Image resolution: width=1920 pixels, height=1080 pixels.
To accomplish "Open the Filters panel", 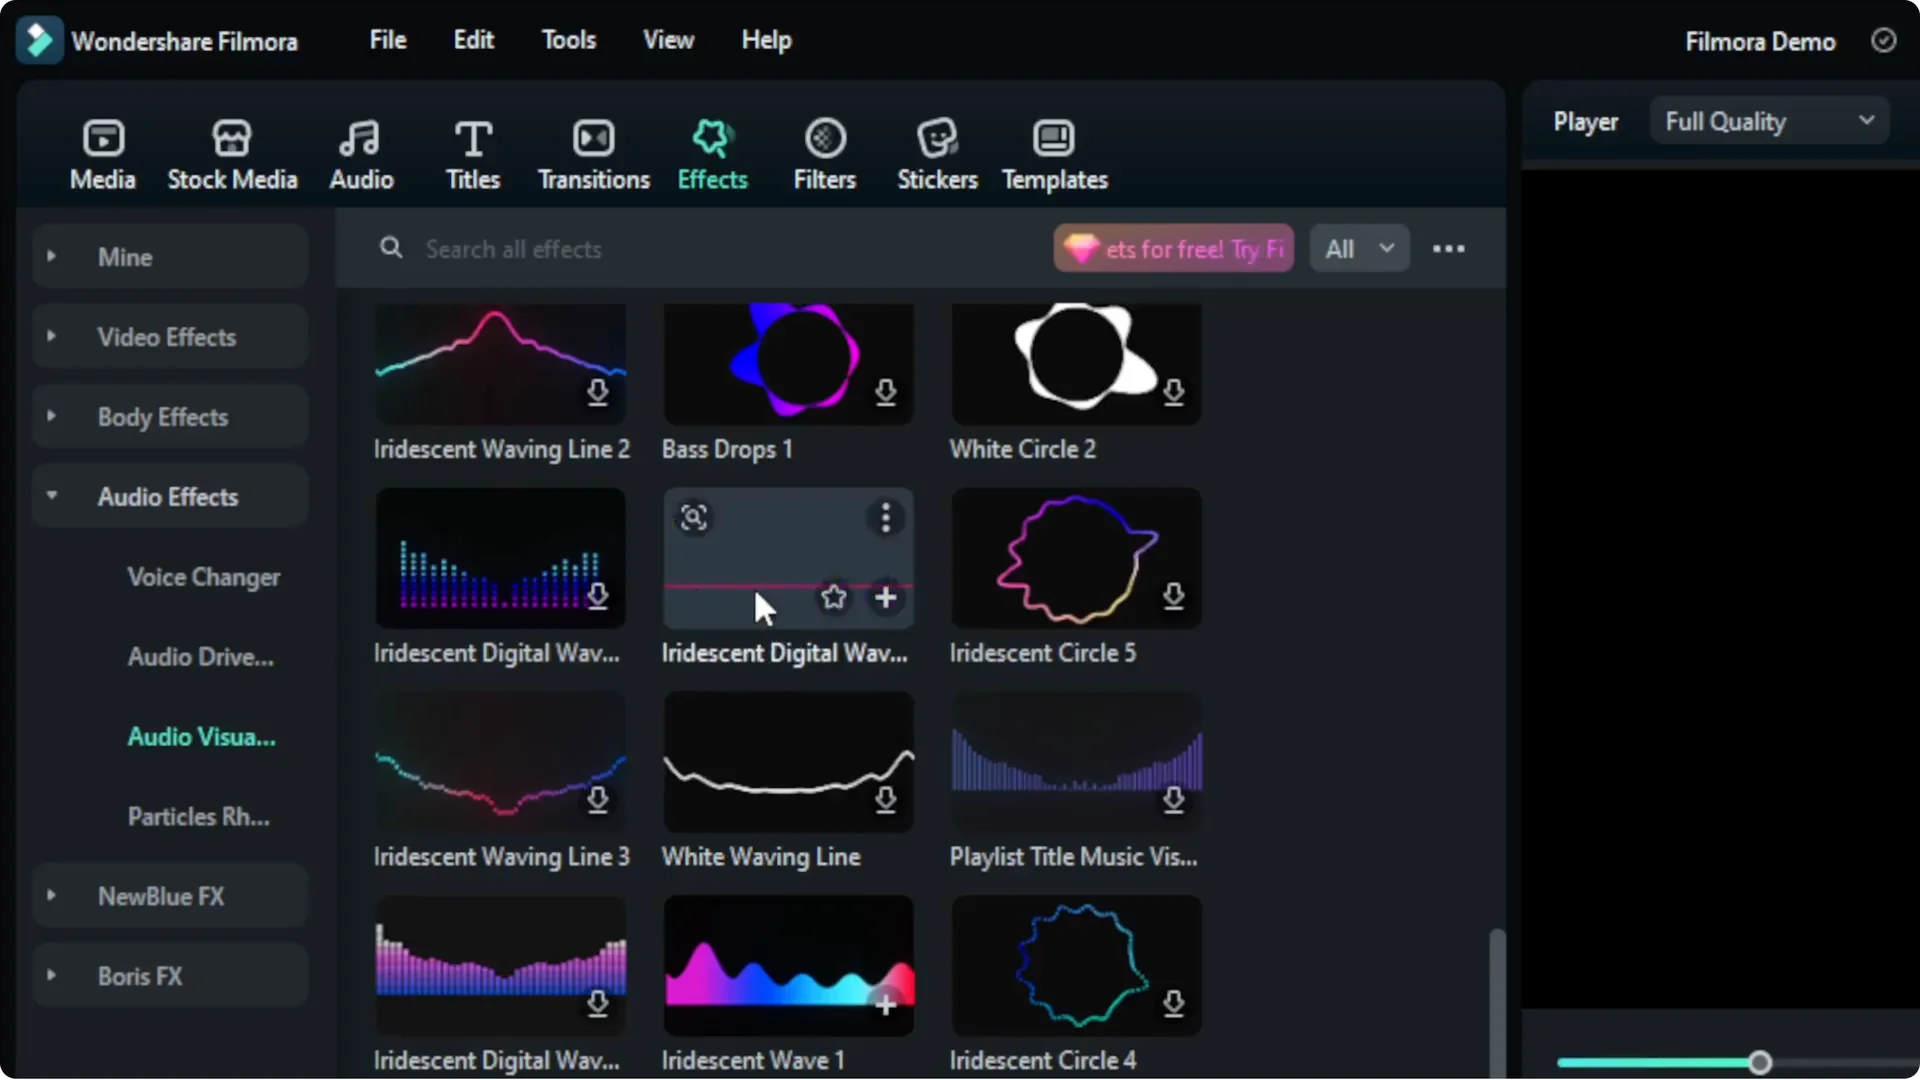I will (825, 152).
